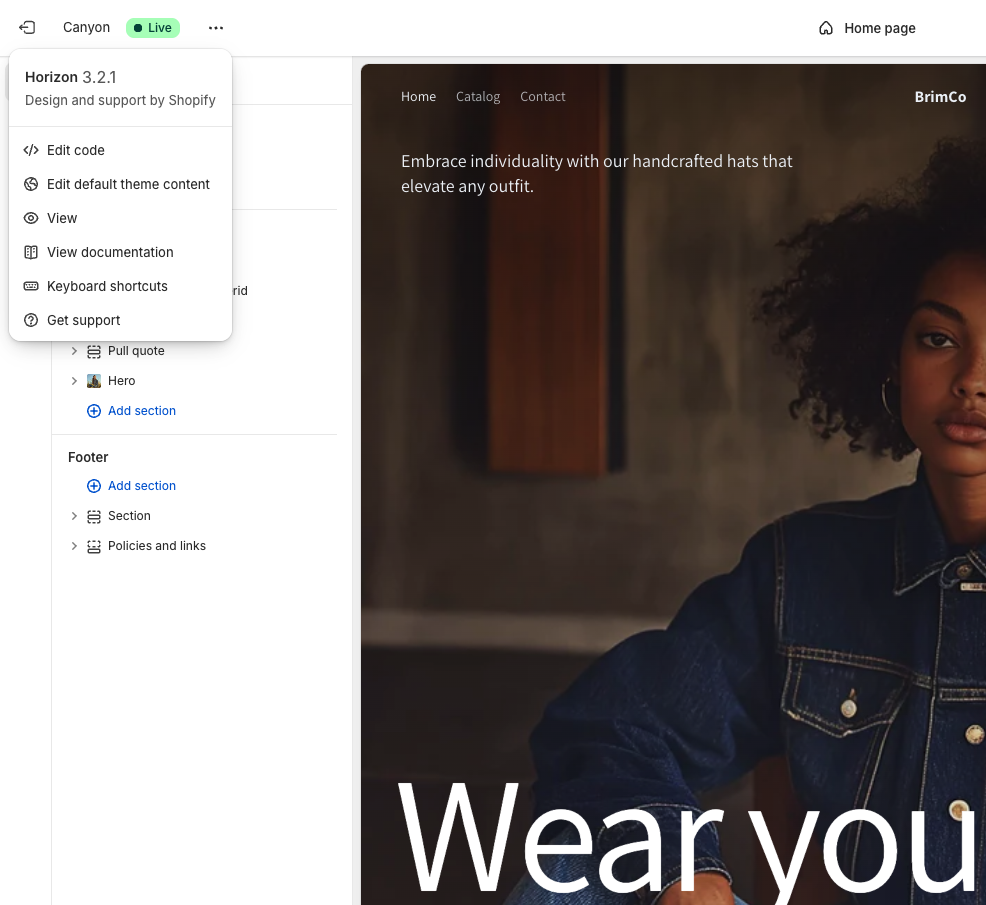This screenshot has height=905, width=986.
Task: Expand the Section under Footer
Action: 74,515
